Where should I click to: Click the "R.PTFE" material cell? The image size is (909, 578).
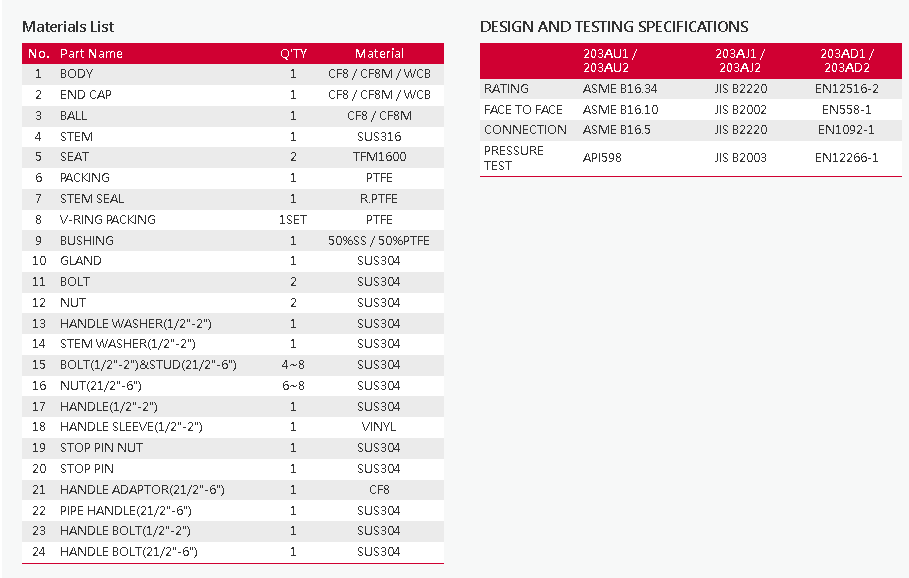point(379,199)
